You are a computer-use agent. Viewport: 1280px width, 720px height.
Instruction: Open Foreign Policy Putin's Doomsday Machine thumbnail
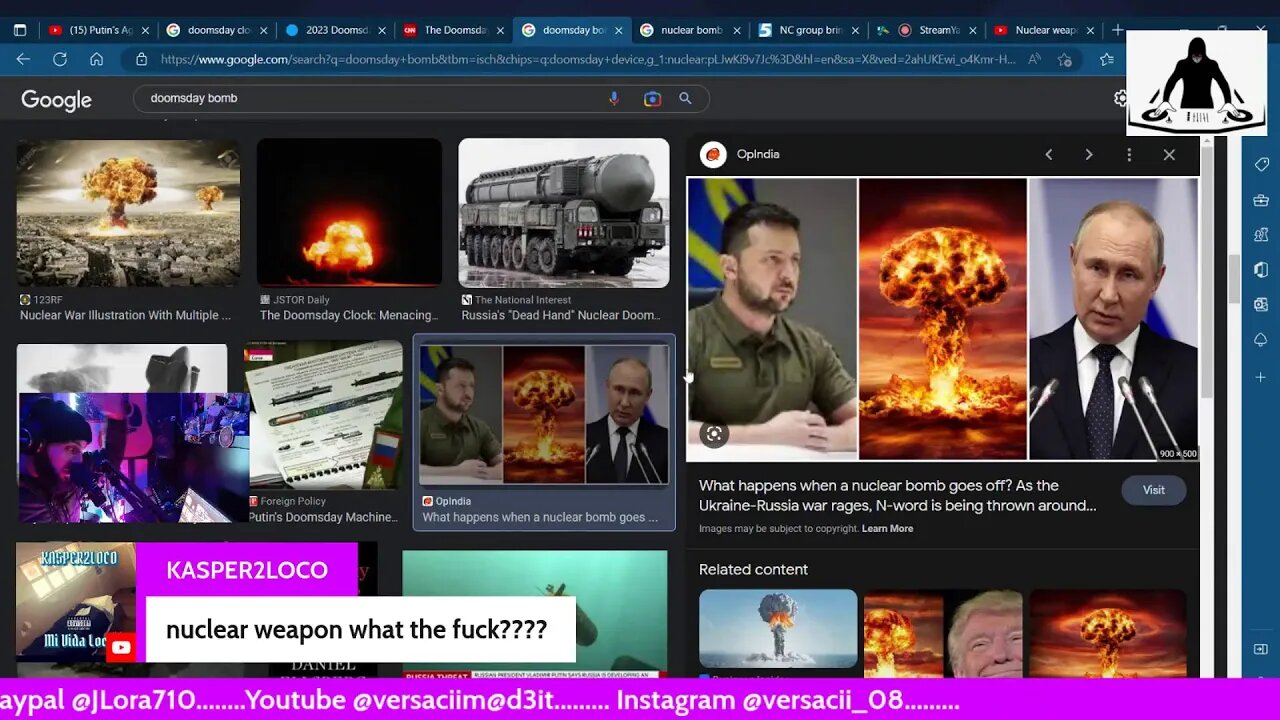[324, 415]
